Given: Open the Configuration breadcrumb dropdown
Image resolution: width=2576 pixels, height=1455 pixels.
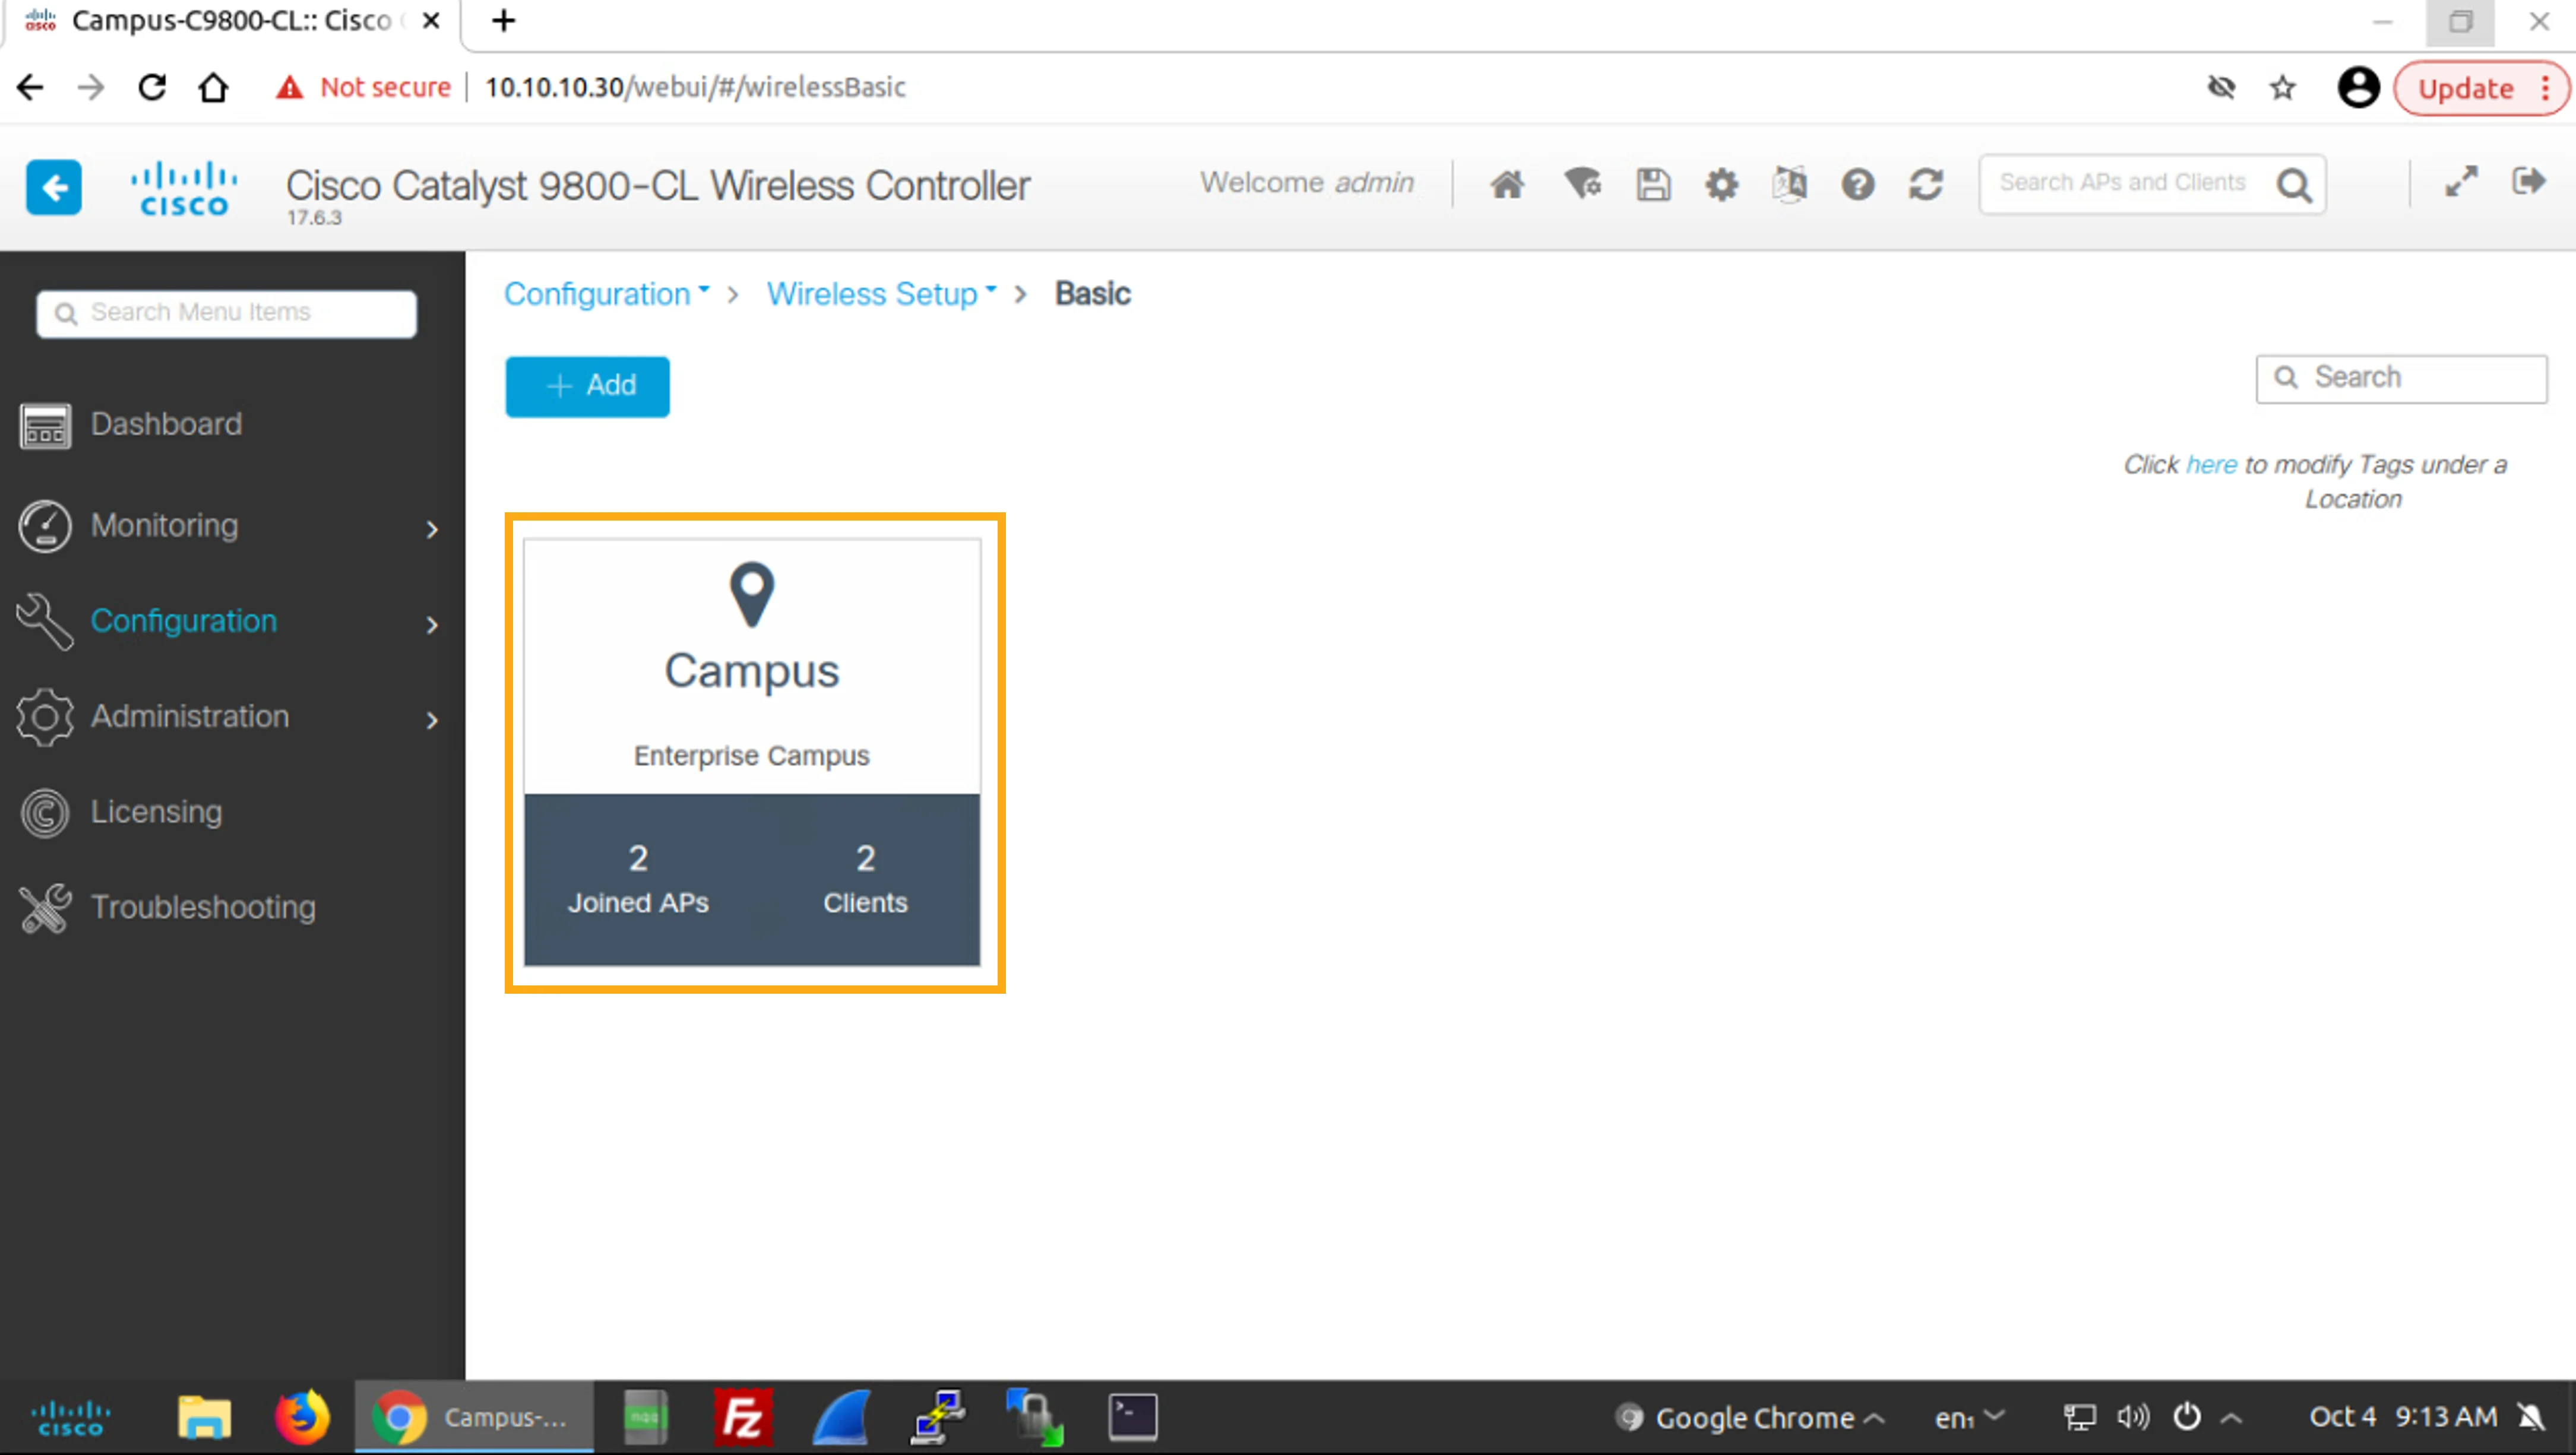Looking at the screenshot, I should click(x=607, y=294).
